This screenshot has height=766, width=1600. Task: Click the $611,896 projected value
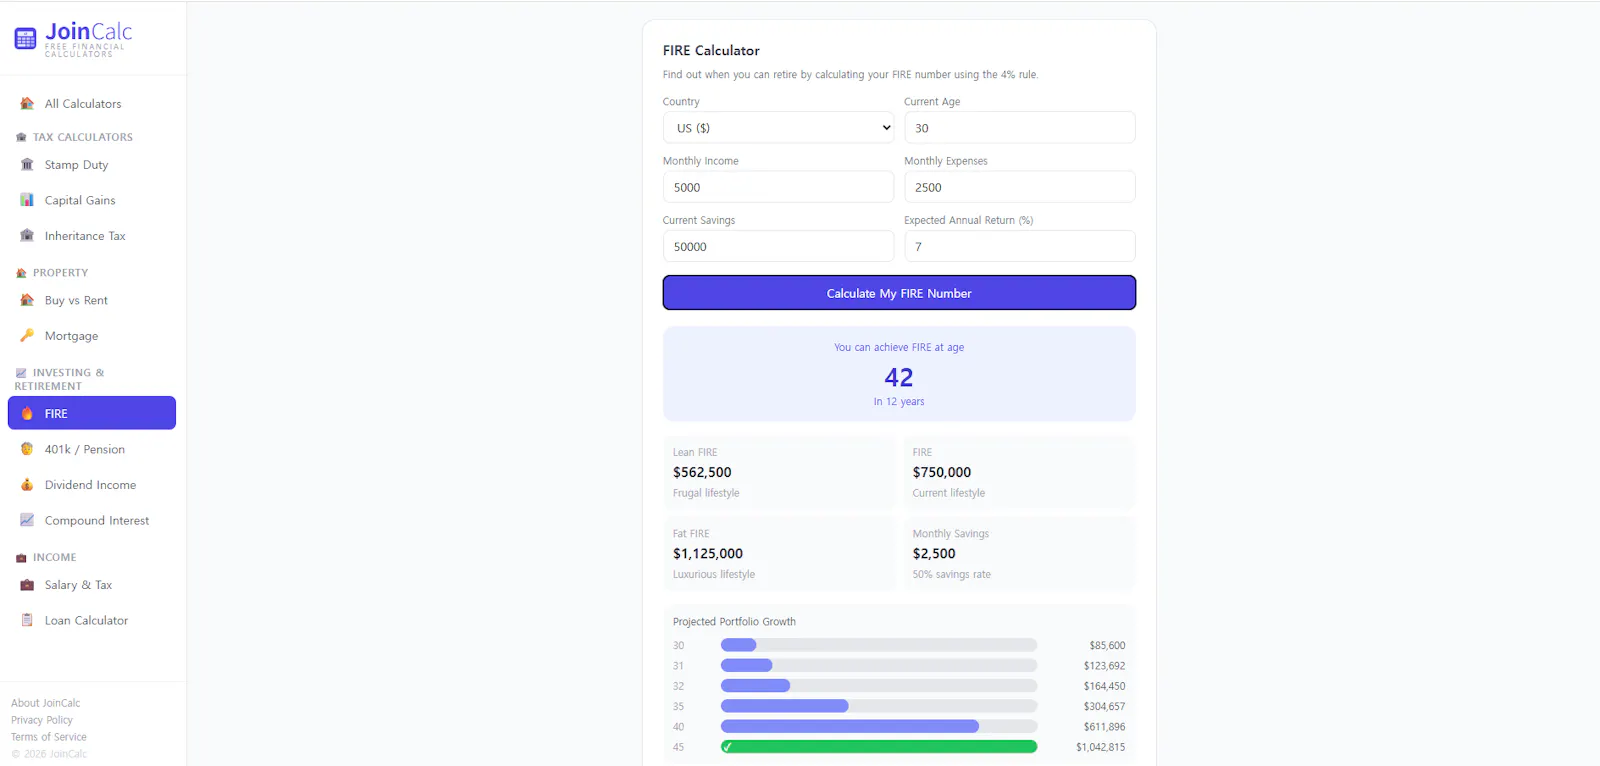coord(1104,727)
